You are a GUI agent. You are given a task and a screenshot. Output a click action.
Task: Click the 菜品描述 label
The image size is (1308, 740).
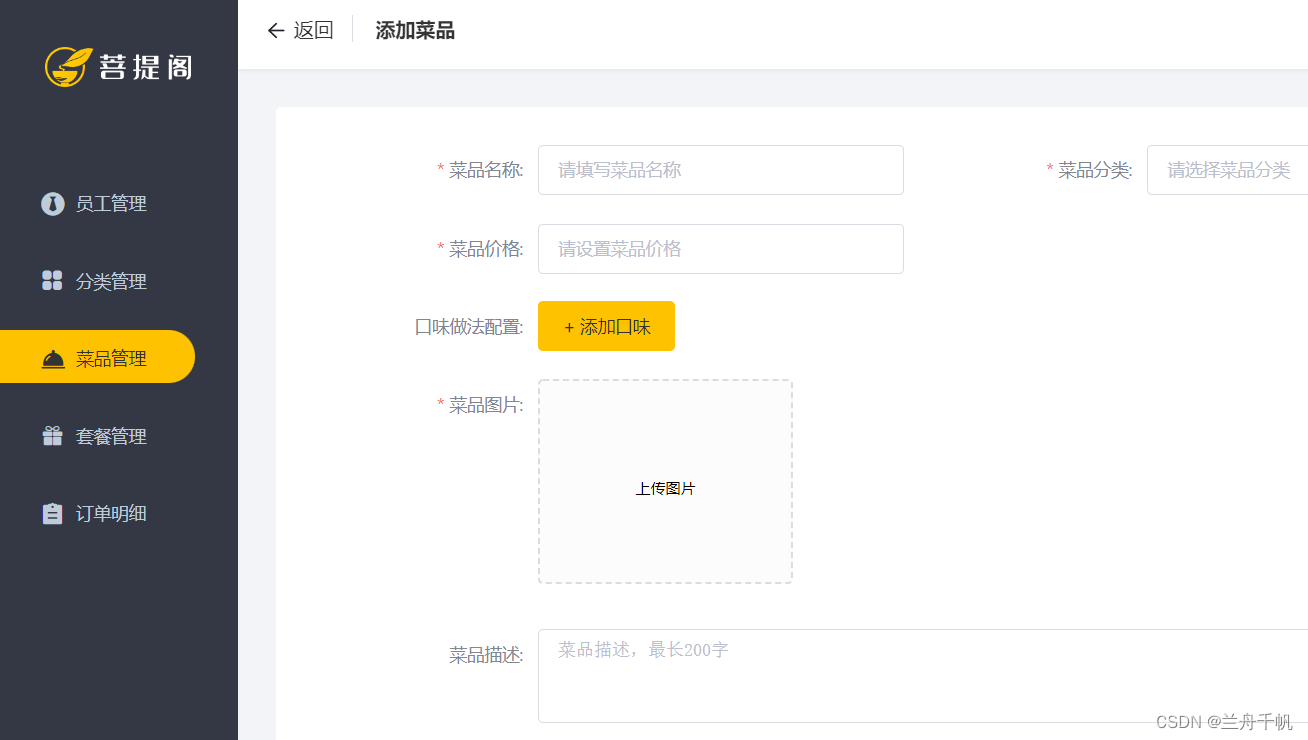click(486, 656)
